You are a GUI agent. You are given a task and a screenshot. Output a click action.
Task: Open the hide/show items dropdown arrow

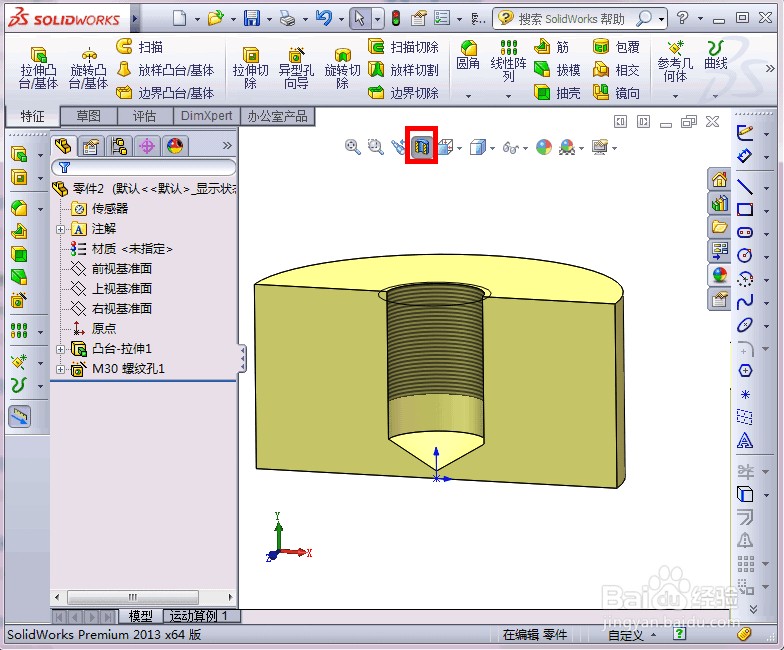pos(525,148)
